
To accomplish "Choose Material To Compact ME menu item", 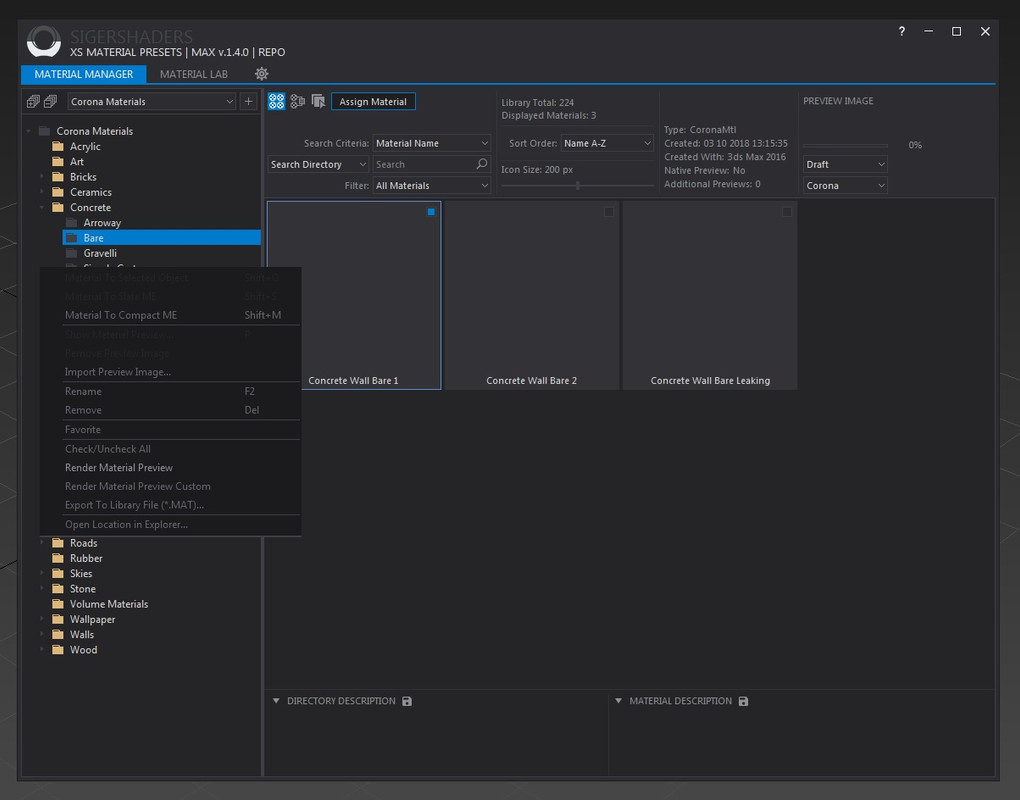I will (x=170, y=315).
